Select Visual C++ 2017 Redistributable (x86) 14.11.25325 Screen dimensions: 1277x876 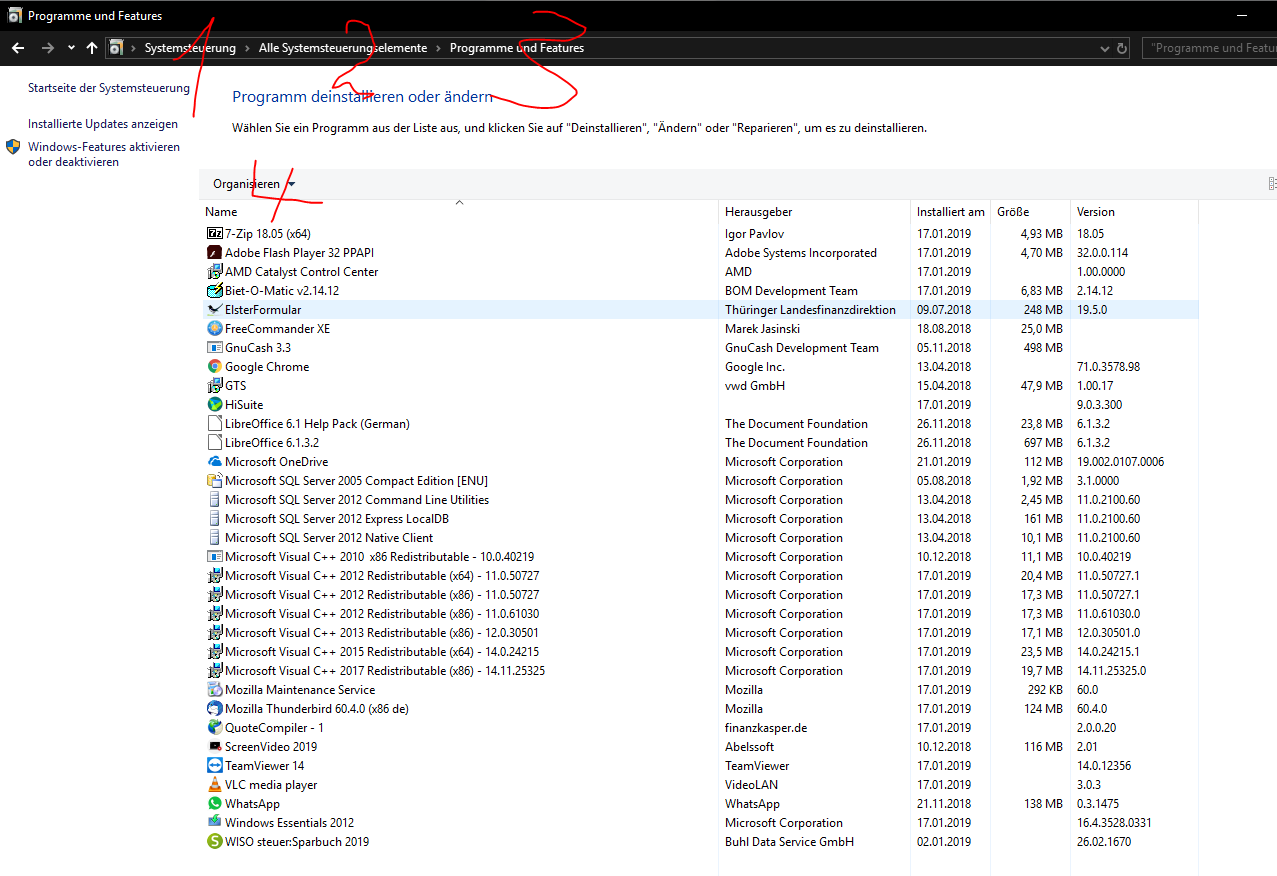pyautogui.click(x=700, y=671)
